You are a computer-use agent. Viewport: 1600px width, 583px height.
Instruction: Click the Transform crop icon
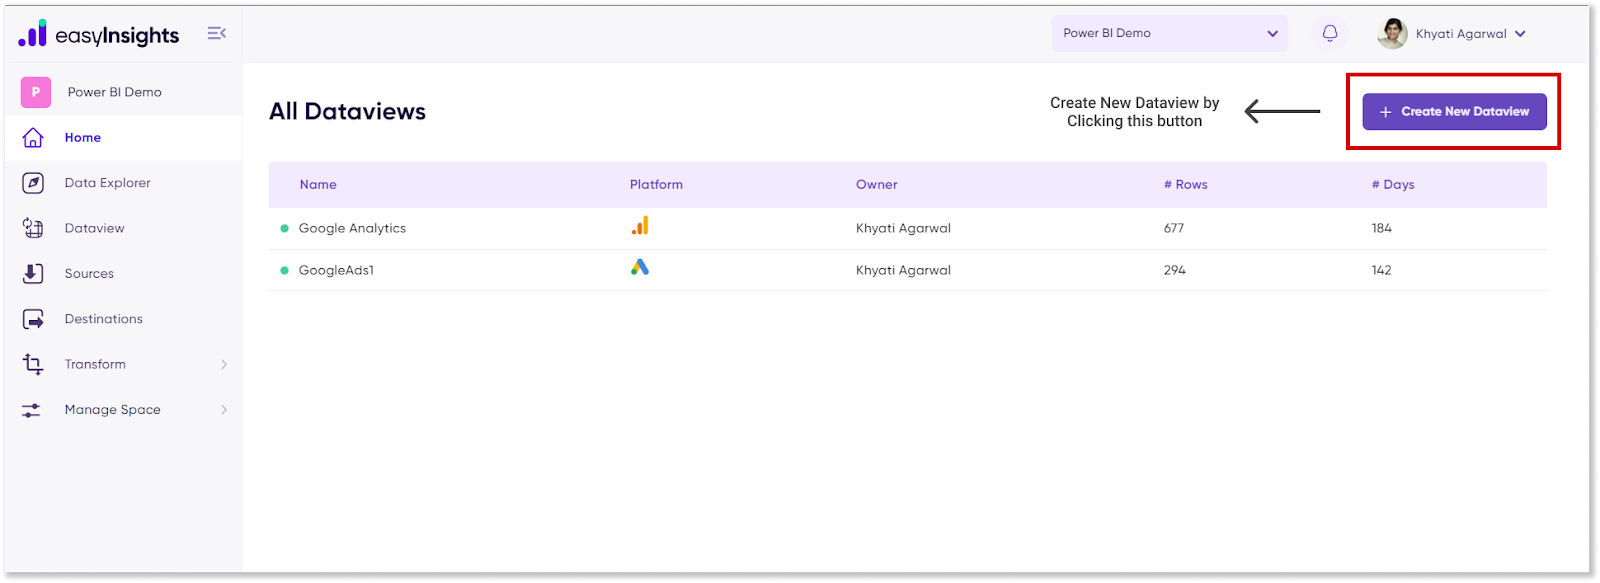click(33, 364)
